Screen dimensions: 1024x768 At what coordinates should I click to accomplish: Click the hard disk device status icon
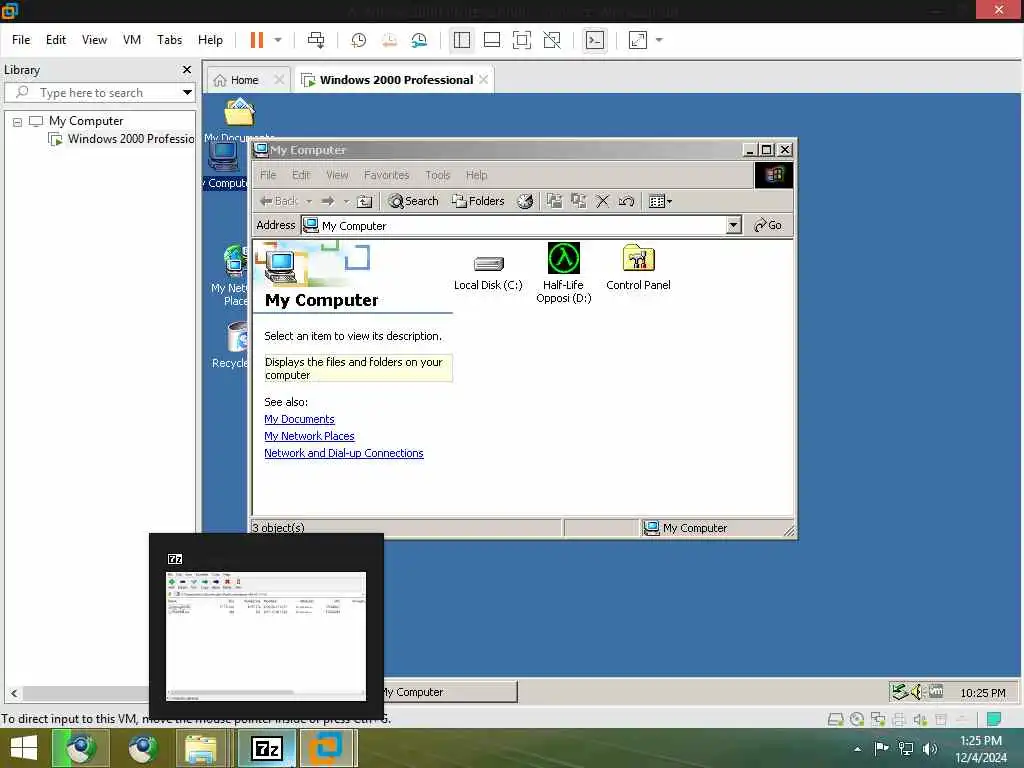[x=835, y=720]
